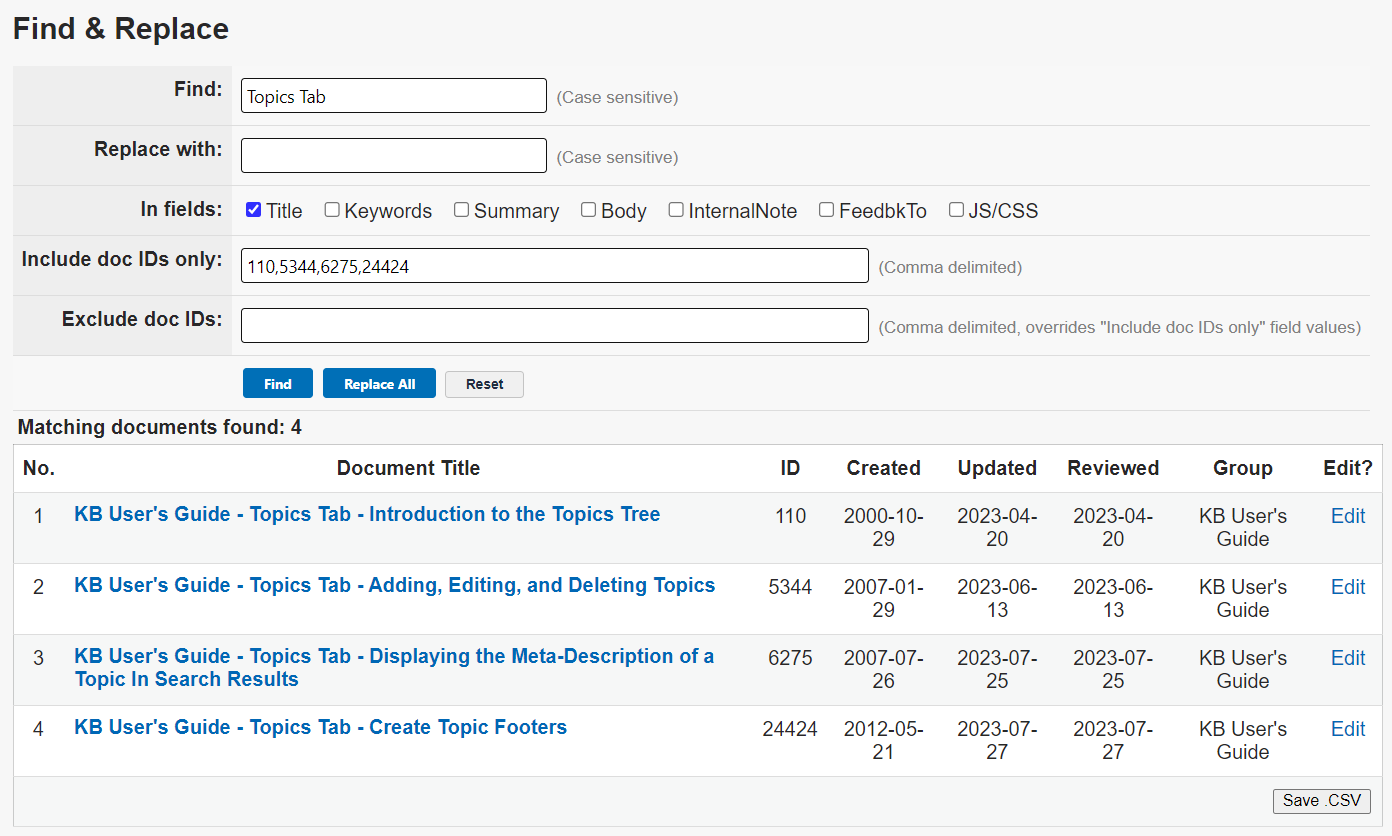Screen dimensions: 1392x836
Task: Click the Find & Replace heading
Action: (121, 28)
